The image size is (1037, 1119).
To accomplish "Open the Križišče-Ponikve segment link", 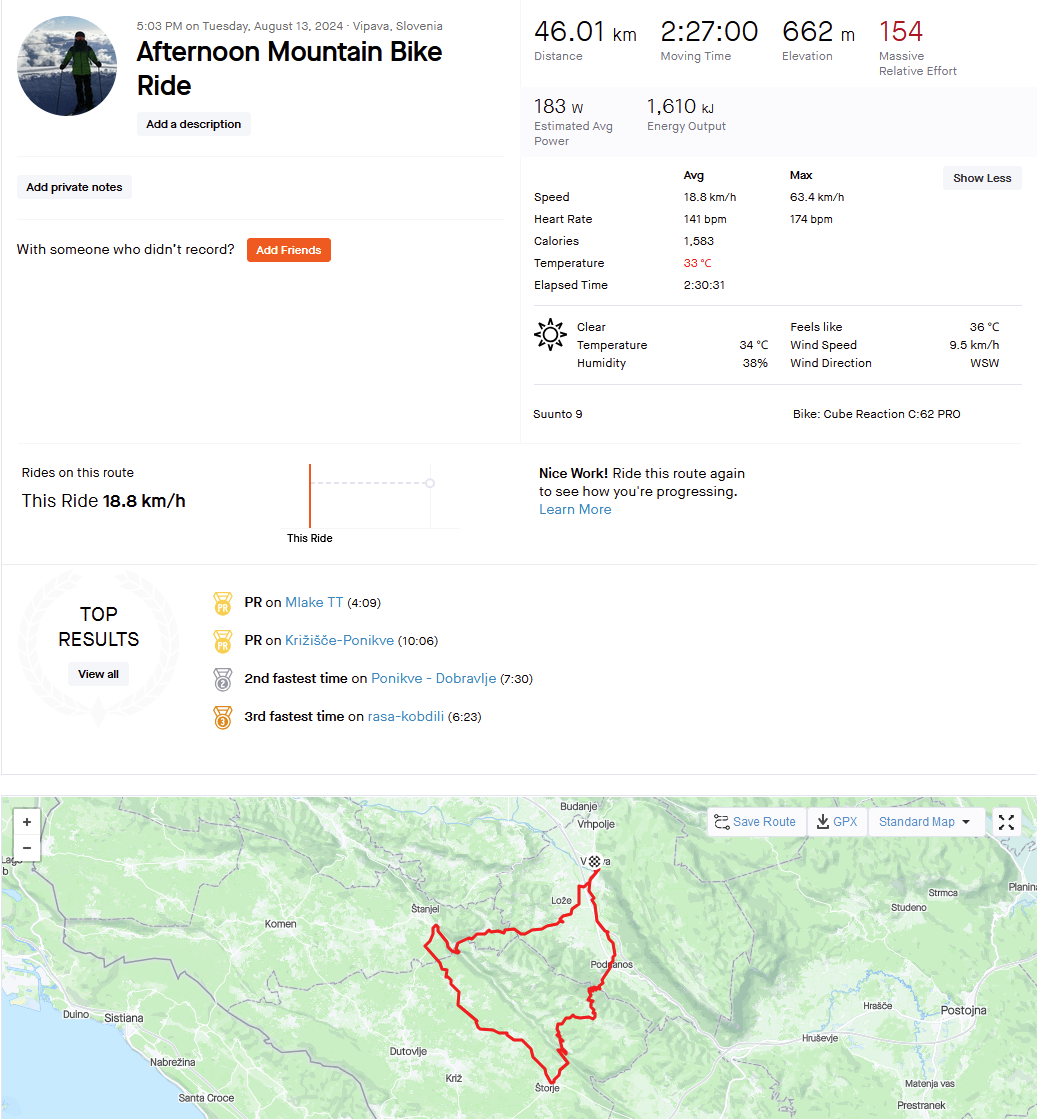I will 339,641.
